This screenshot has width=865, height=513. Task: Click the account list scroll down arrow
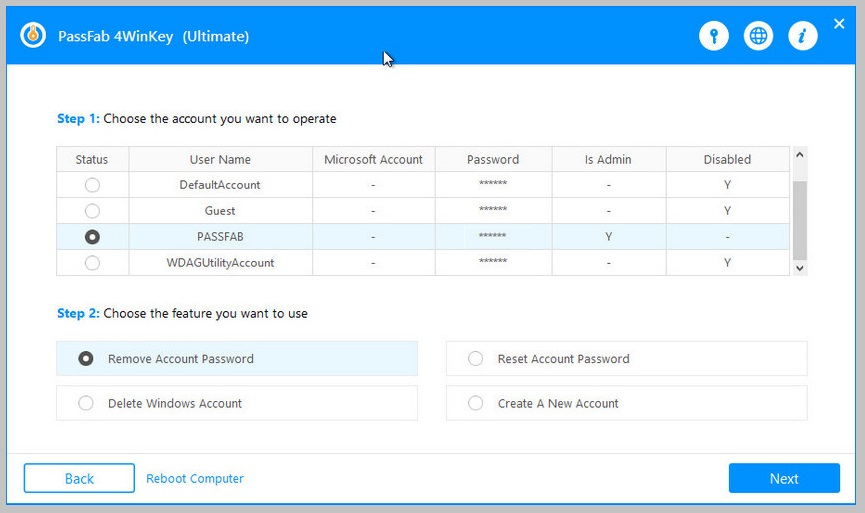click(x=799, y=268)
